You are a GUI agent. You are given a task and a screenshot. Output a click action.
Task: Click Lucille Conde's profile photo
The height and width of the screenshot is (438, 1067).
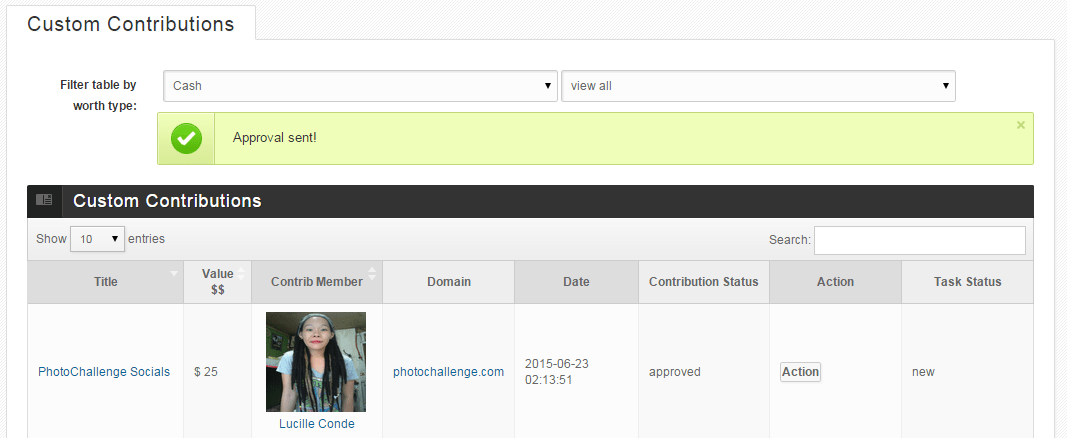316,362
